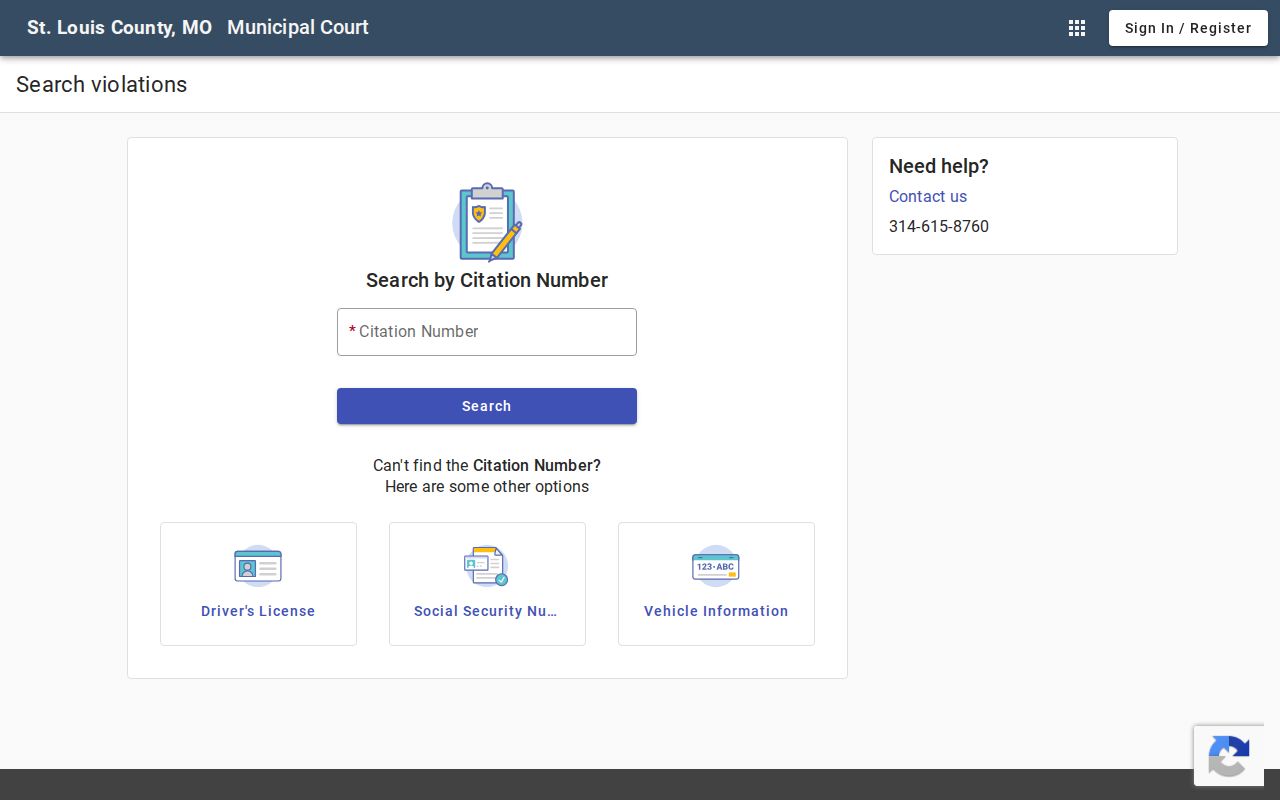Image resolution: width=1280 pixels, height=800 pixels.
Task: Click Municipal Court header text
Action: click(298, 28)
